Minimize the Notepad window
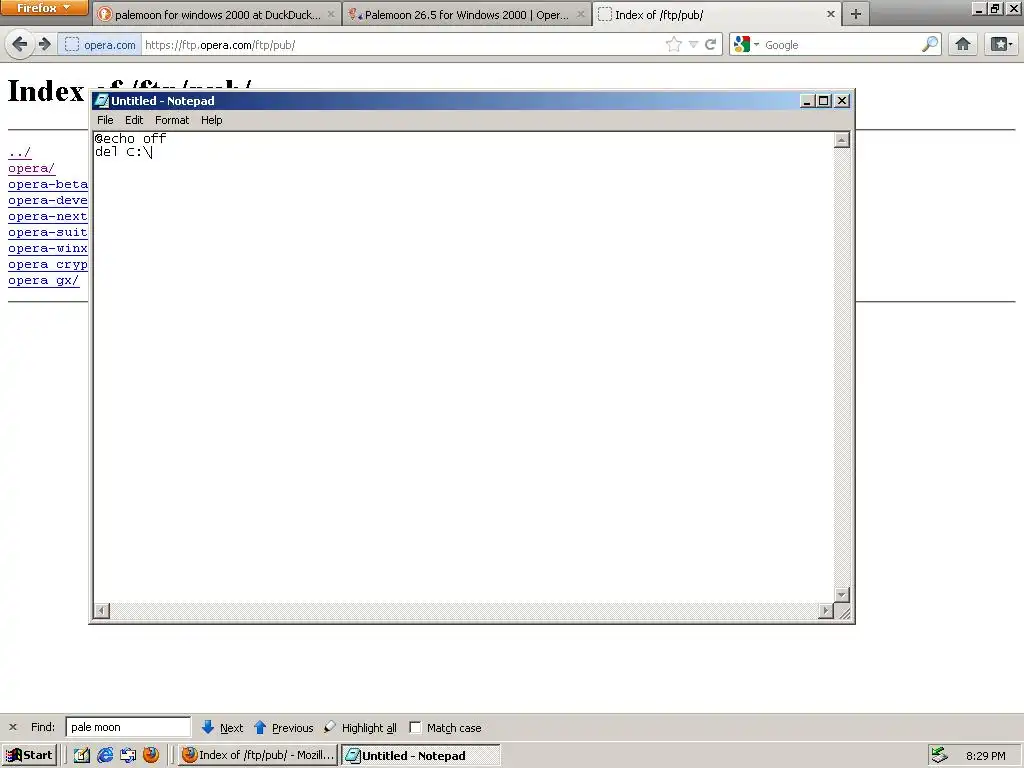The width and height of the screenshot is (1024, 768). click(807, 101)
